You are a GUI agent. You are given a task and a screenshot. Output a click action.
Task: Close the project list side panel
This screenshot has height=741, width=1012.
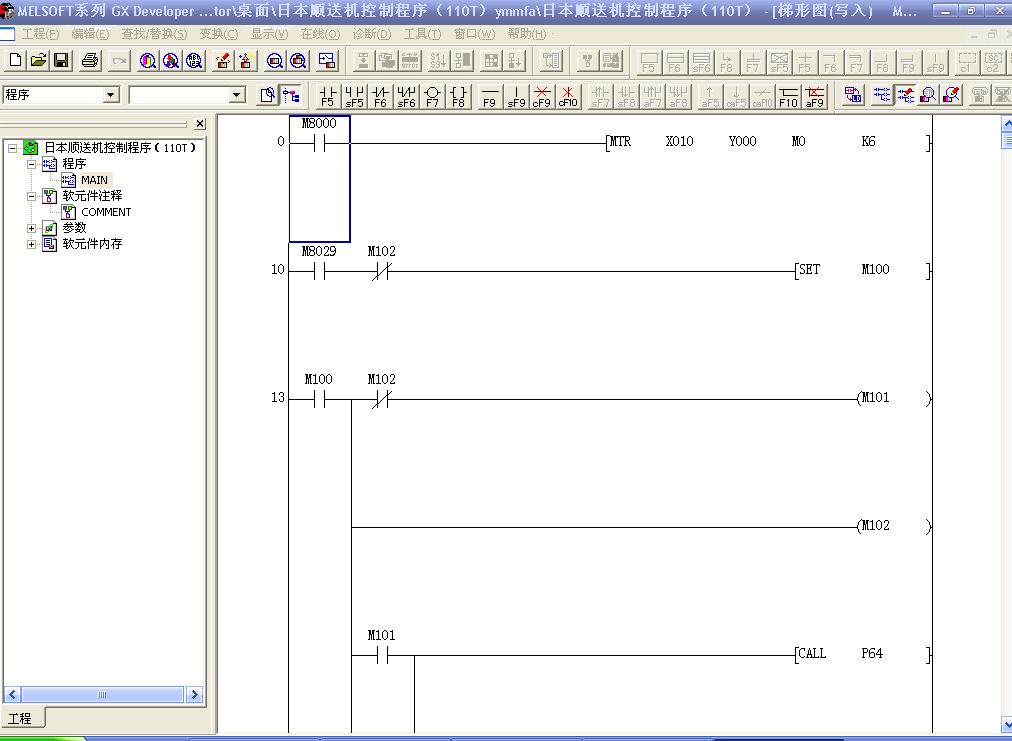[x=200, y=124]
